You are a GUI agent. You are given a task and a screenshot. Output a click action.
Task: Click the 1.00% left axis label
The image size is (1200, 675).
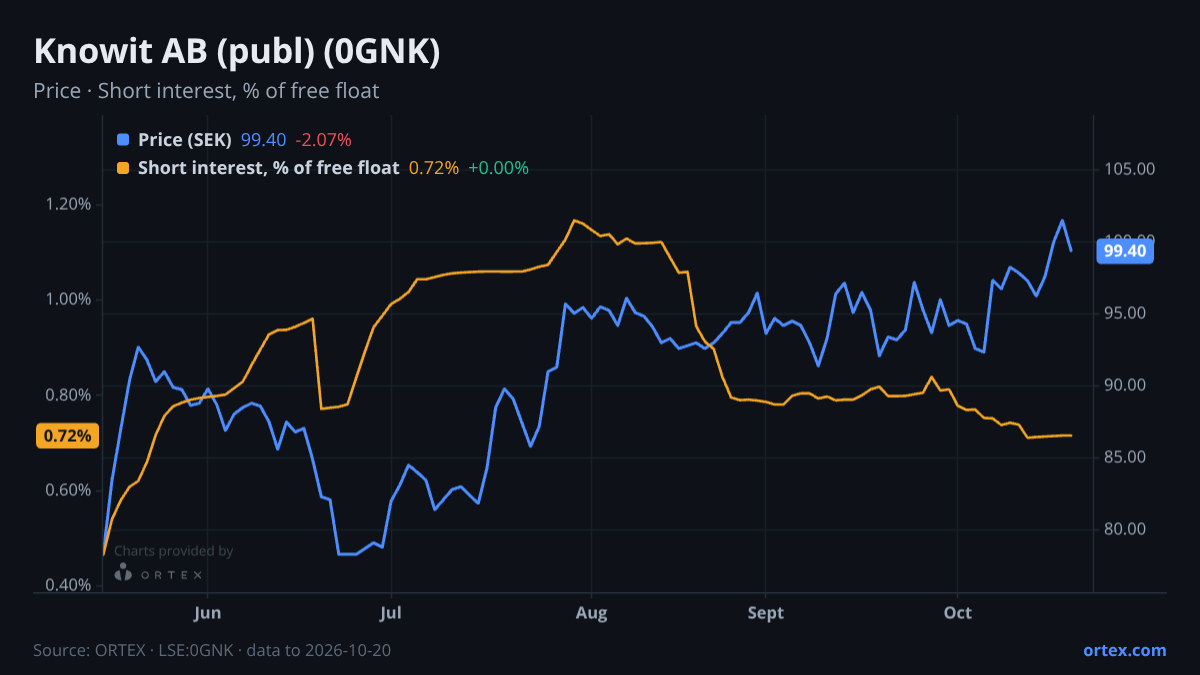coord(70,300)
